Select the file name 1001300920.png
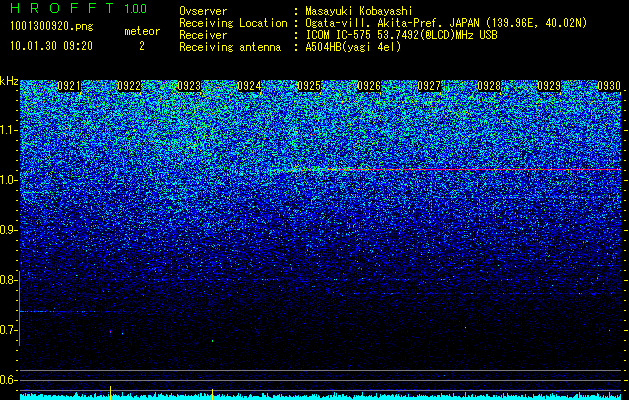The width and height of the screenshot is (629, 400). pyautogui.click(x=51, y=27)
